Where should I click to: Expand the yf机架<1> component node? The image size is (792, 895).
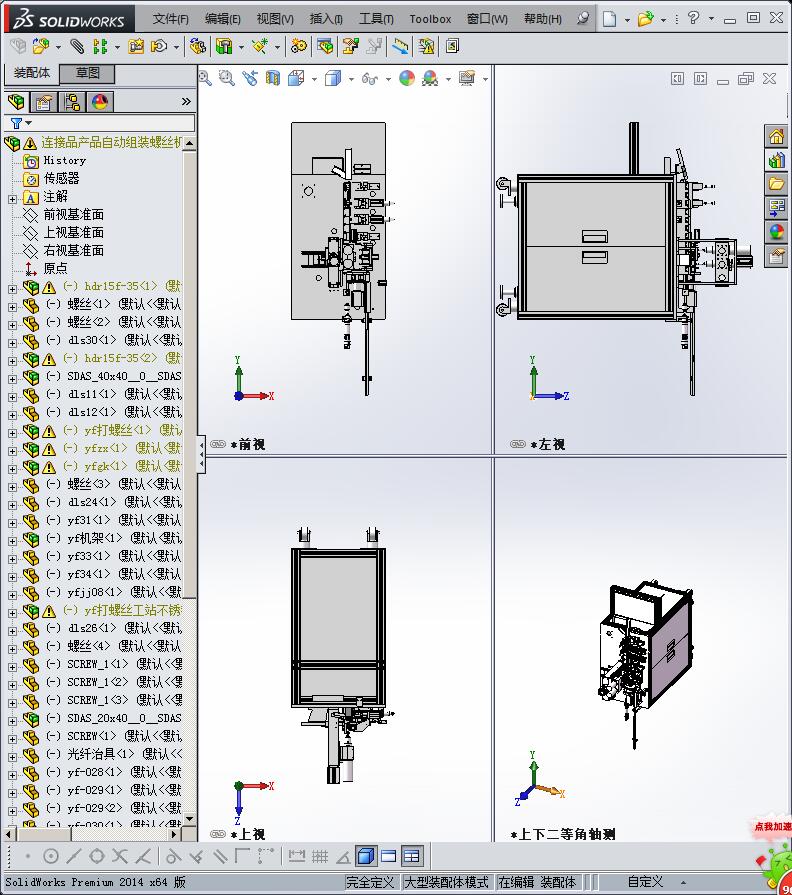[x=13, y=541]
